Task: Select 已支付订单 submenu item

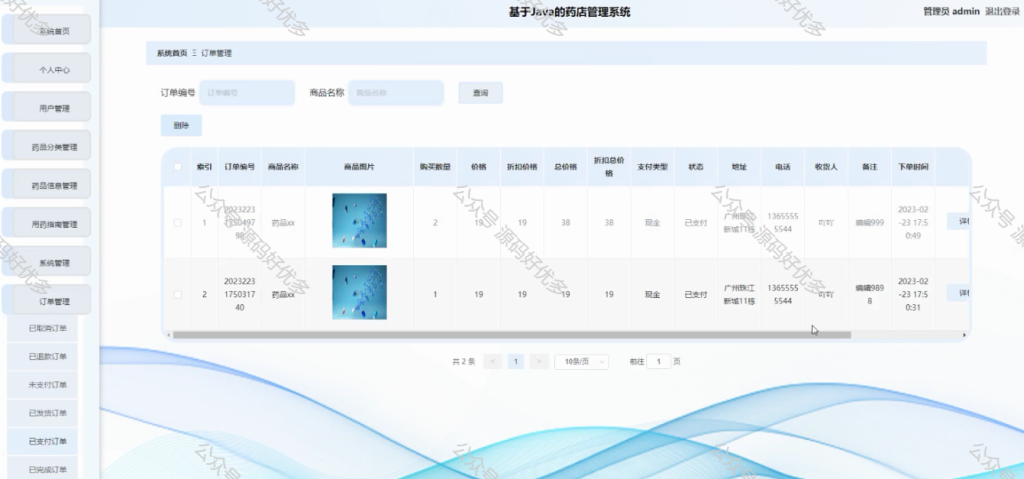Action: pyautogui.click(x=42, y=441)
